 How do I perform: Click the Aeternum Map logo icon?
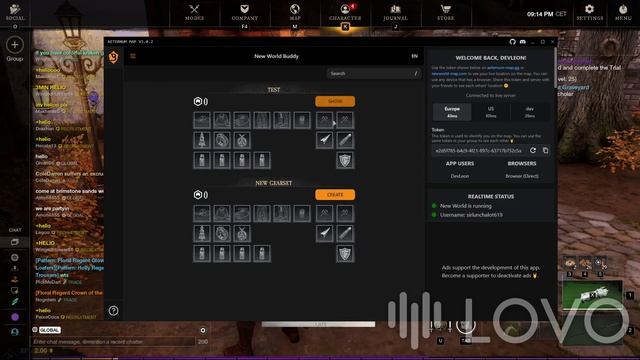point(113,57)
